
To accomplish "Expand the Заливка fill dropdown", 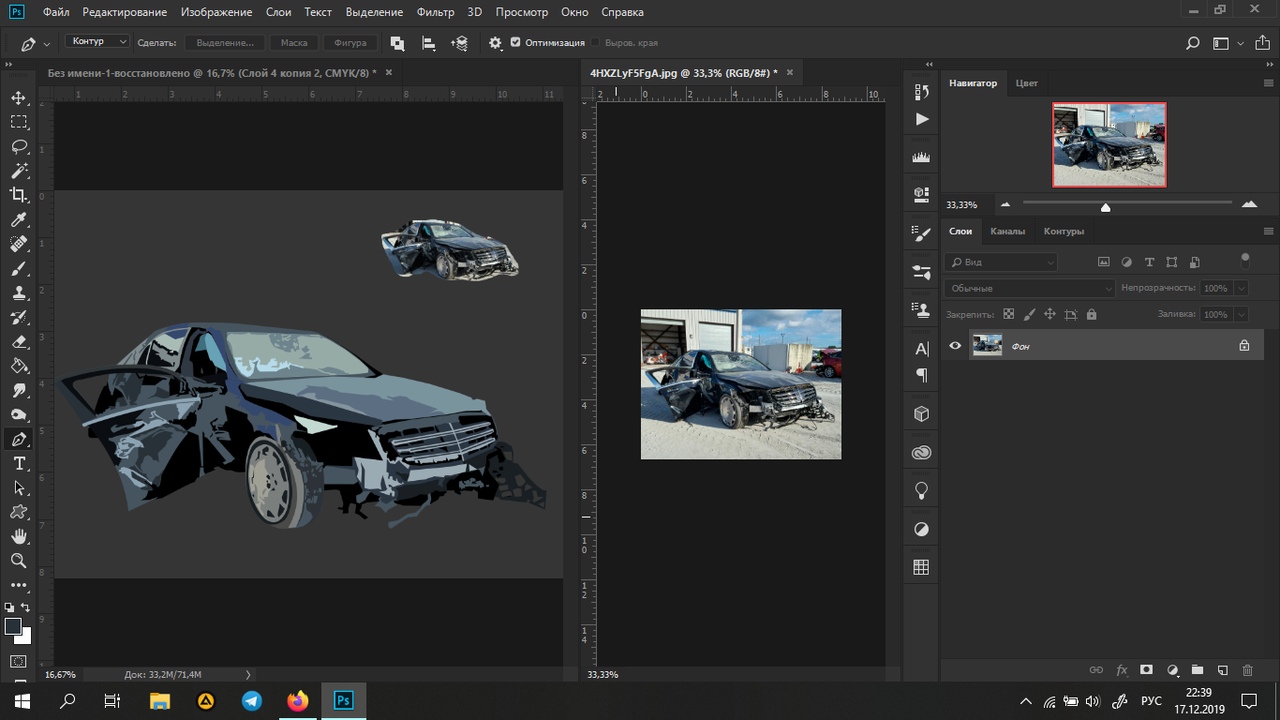I will (1241, 314).
